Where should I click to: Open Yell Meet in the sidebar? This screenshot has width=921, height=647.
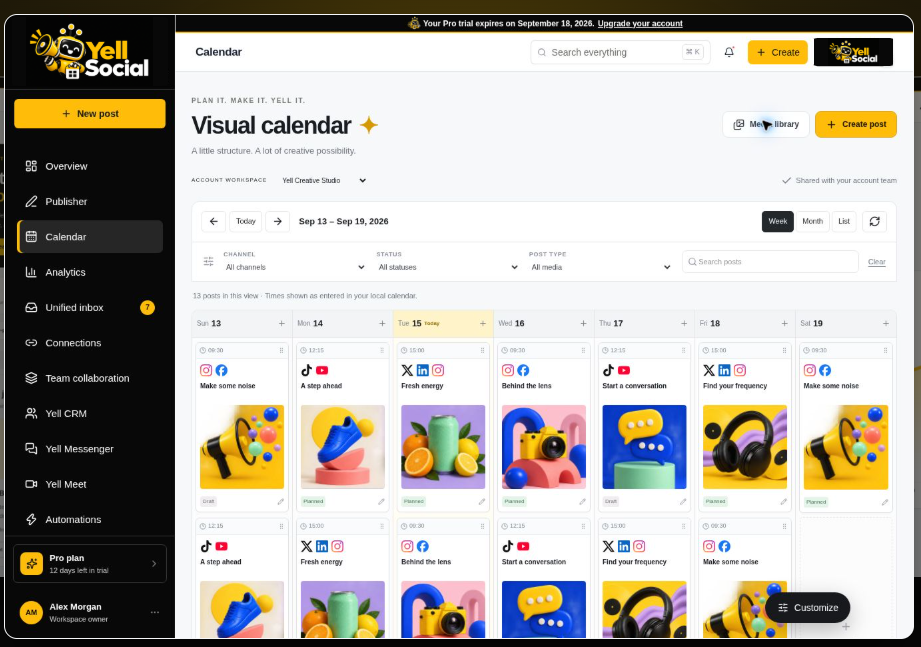point(90,484)
